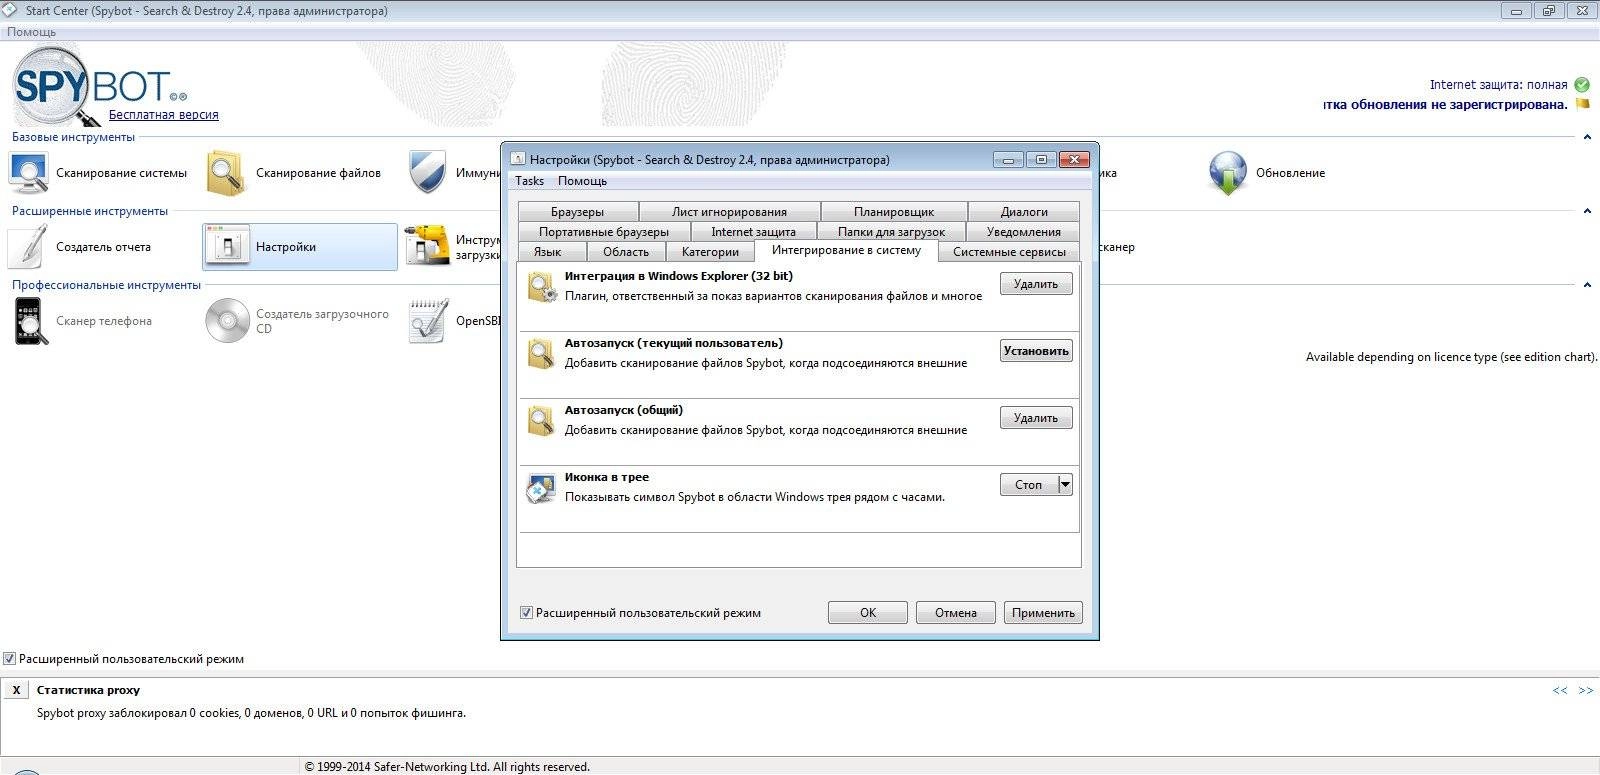Switch to the Диалоги tab
The width and height of the screenshot is (1600, 775).
click(x=1024, y=212)
